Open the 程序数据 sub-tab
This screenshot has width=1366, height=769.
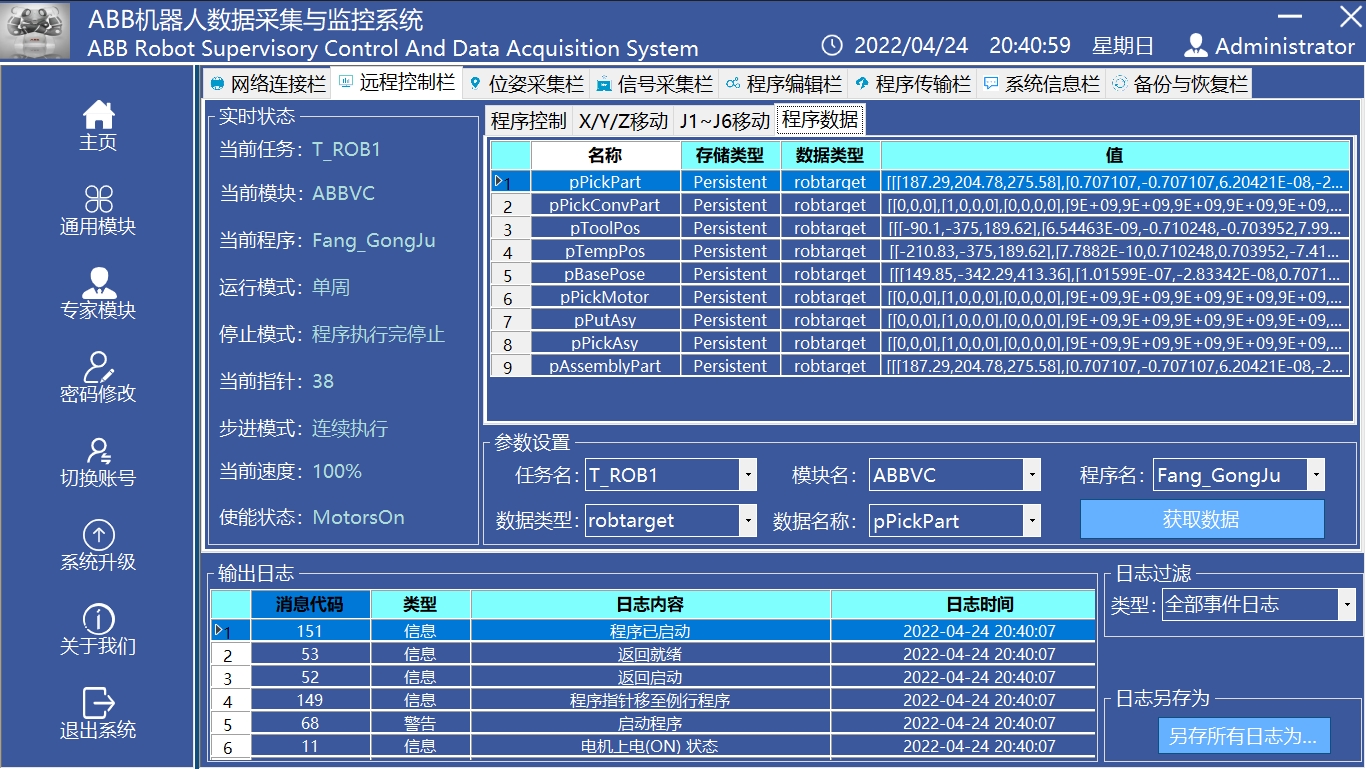(x=820, y=120)
